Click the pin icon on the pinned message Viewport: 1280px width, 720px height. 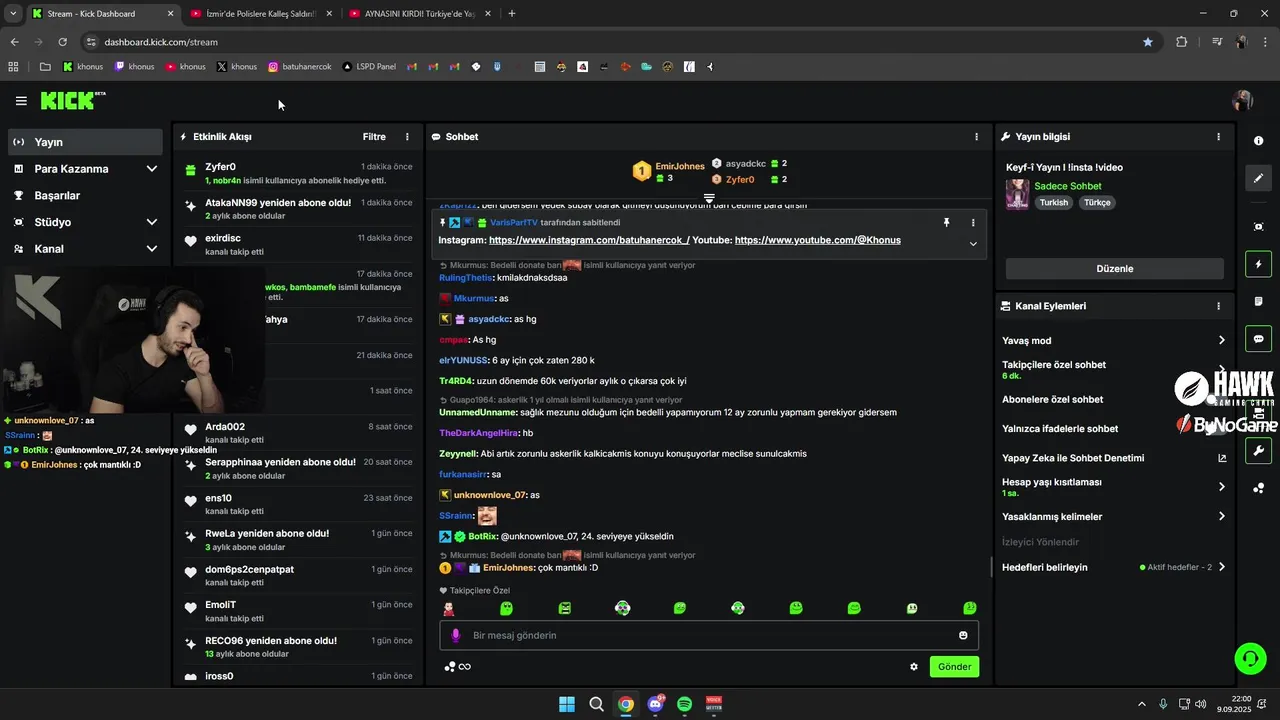point(946,223)
